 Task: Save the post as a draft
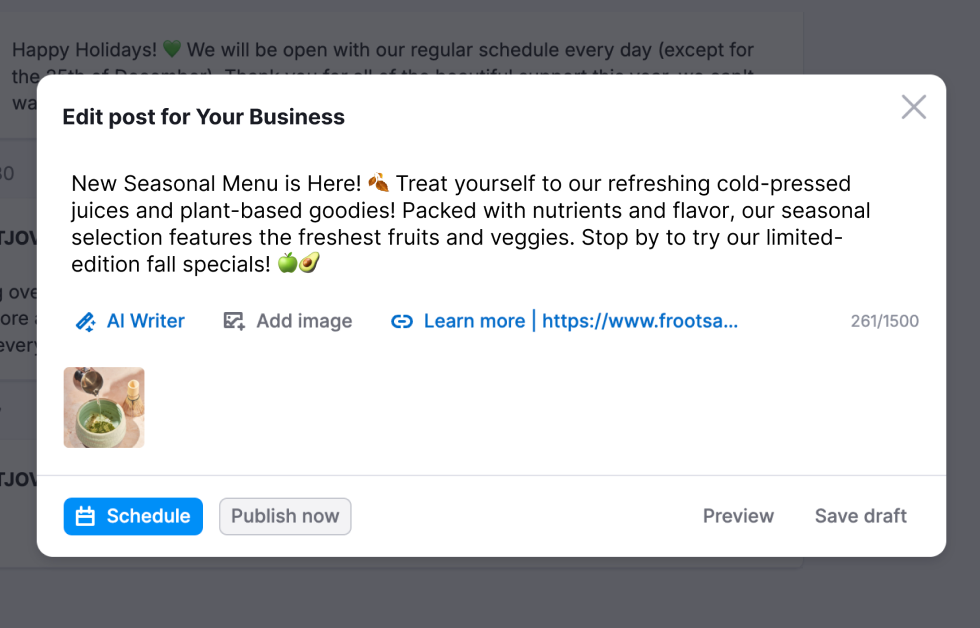pos(860,516)
